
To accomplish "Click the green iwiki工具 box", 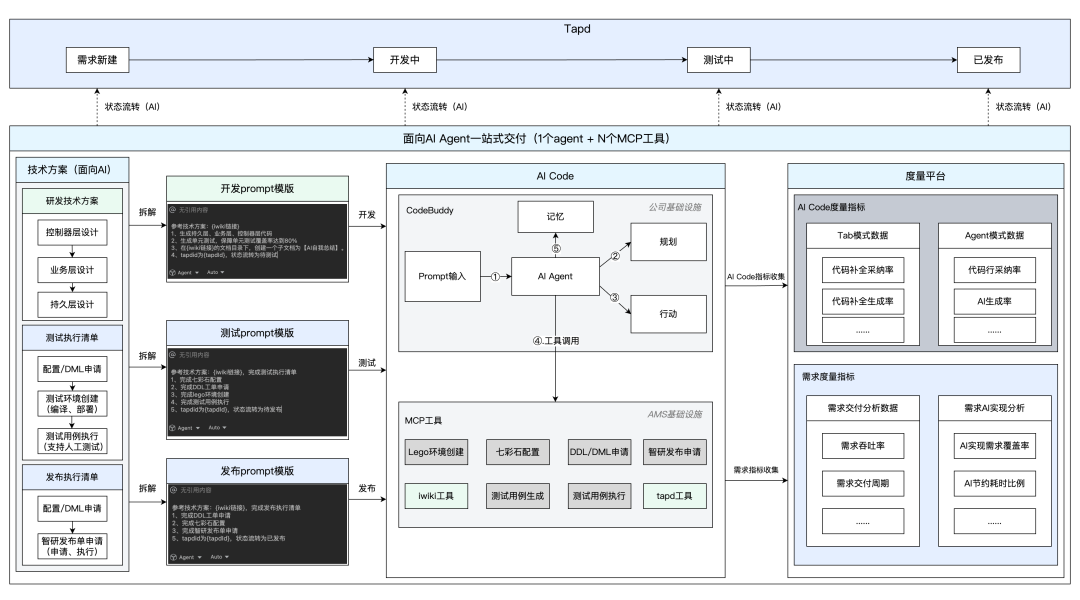I will pyautogui.click(x=436, y=495).
